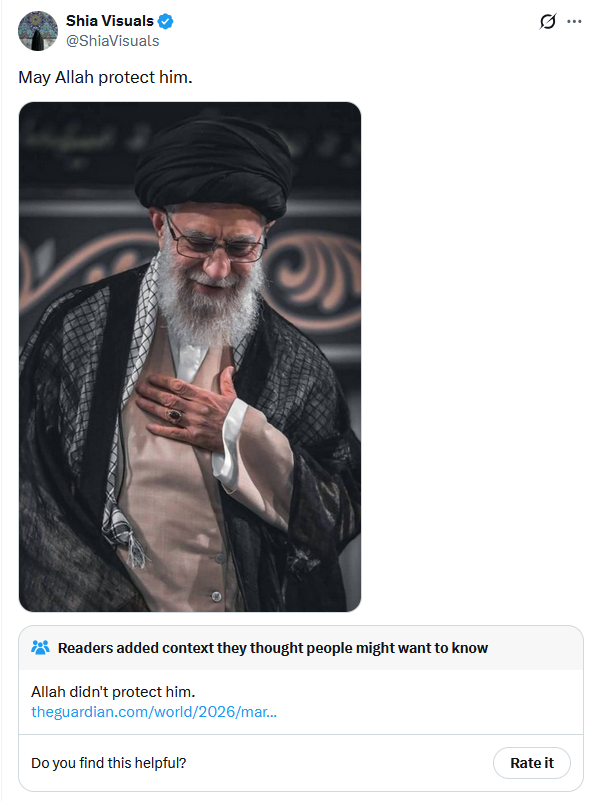Open the Shia Visuals profile avatar
Screen dimensions: 597x801
[38, 31]
